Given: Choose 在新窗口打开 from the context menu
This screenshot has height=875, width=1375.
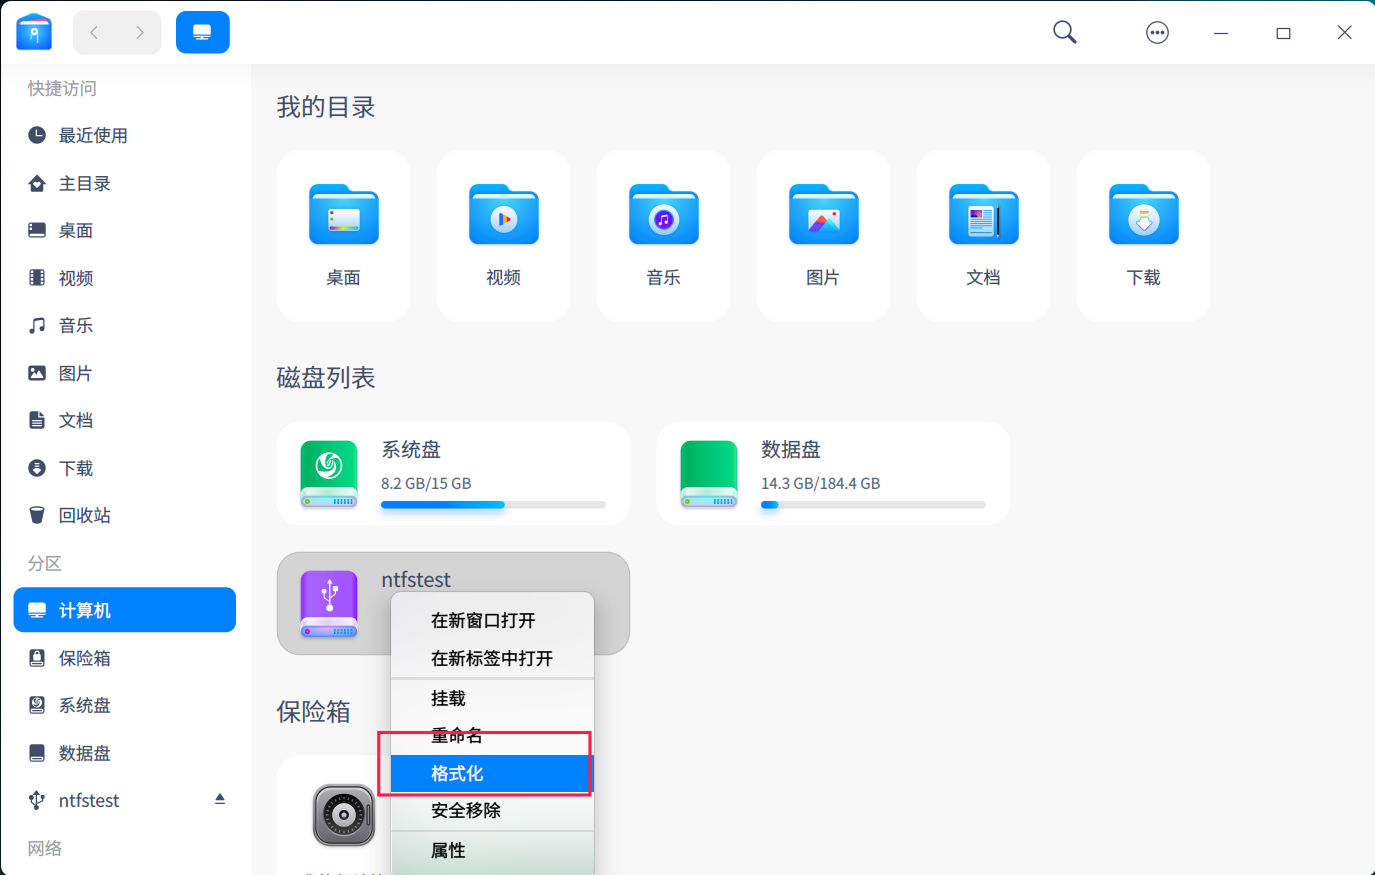Looking at the screenshot, I should click(492, 621).
